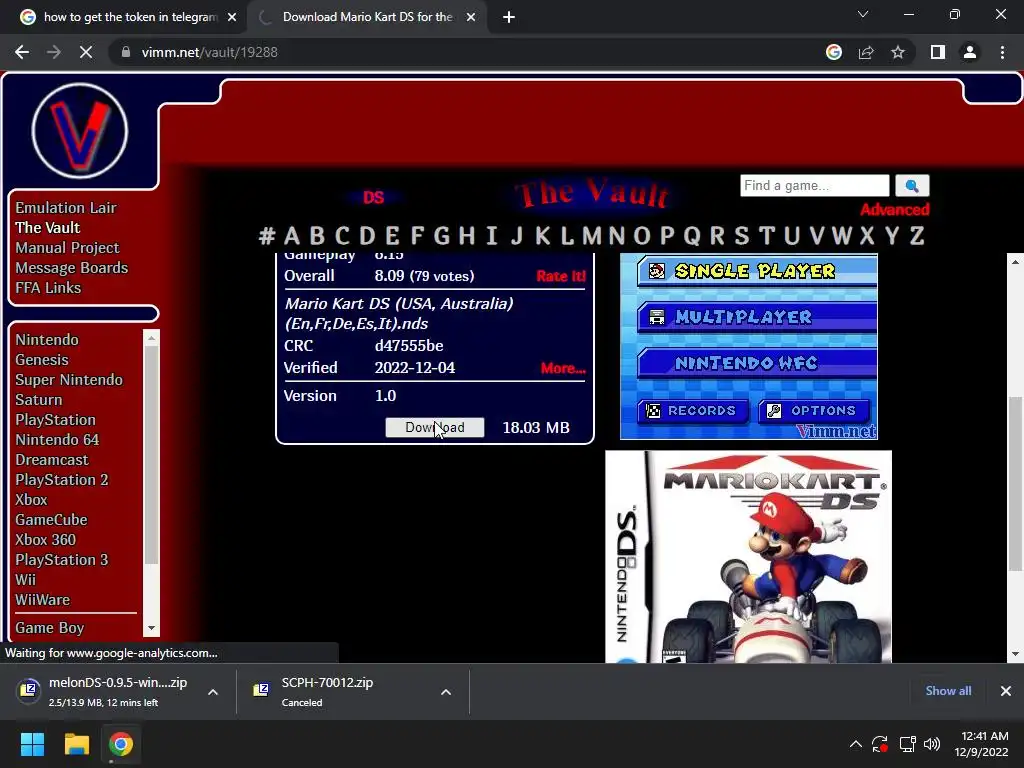Click the red DS system label
The height and width of the screenshot is (768, 1024).
(x=374, y=198)
